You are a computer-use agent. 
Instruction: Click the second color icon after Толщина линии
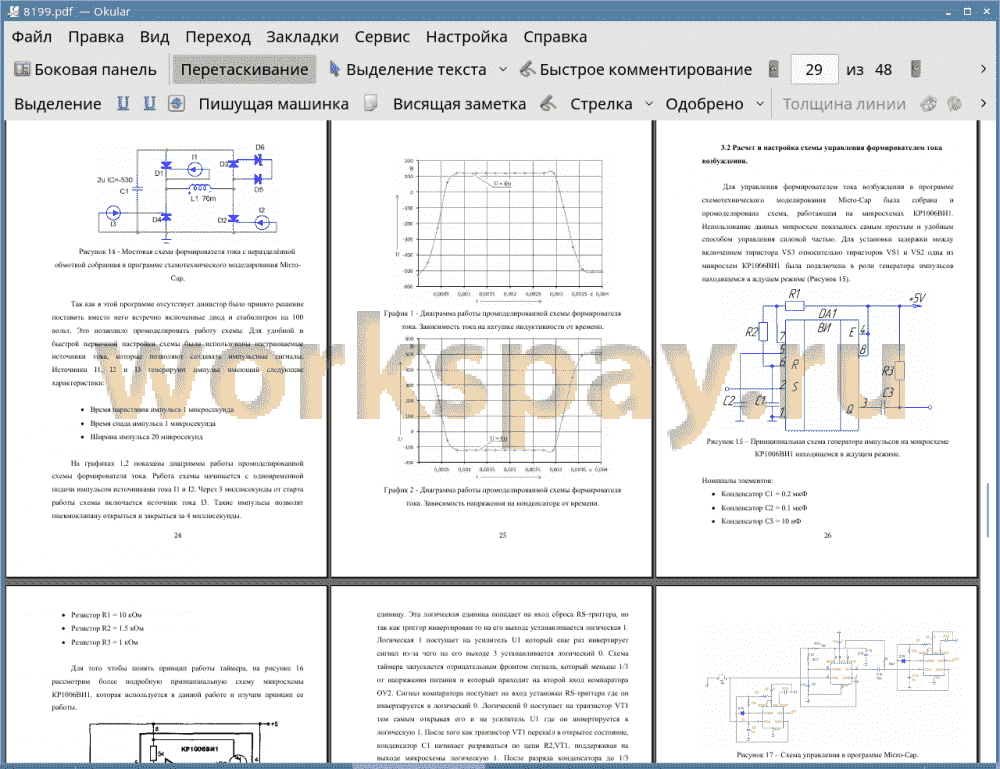(954, 103)
